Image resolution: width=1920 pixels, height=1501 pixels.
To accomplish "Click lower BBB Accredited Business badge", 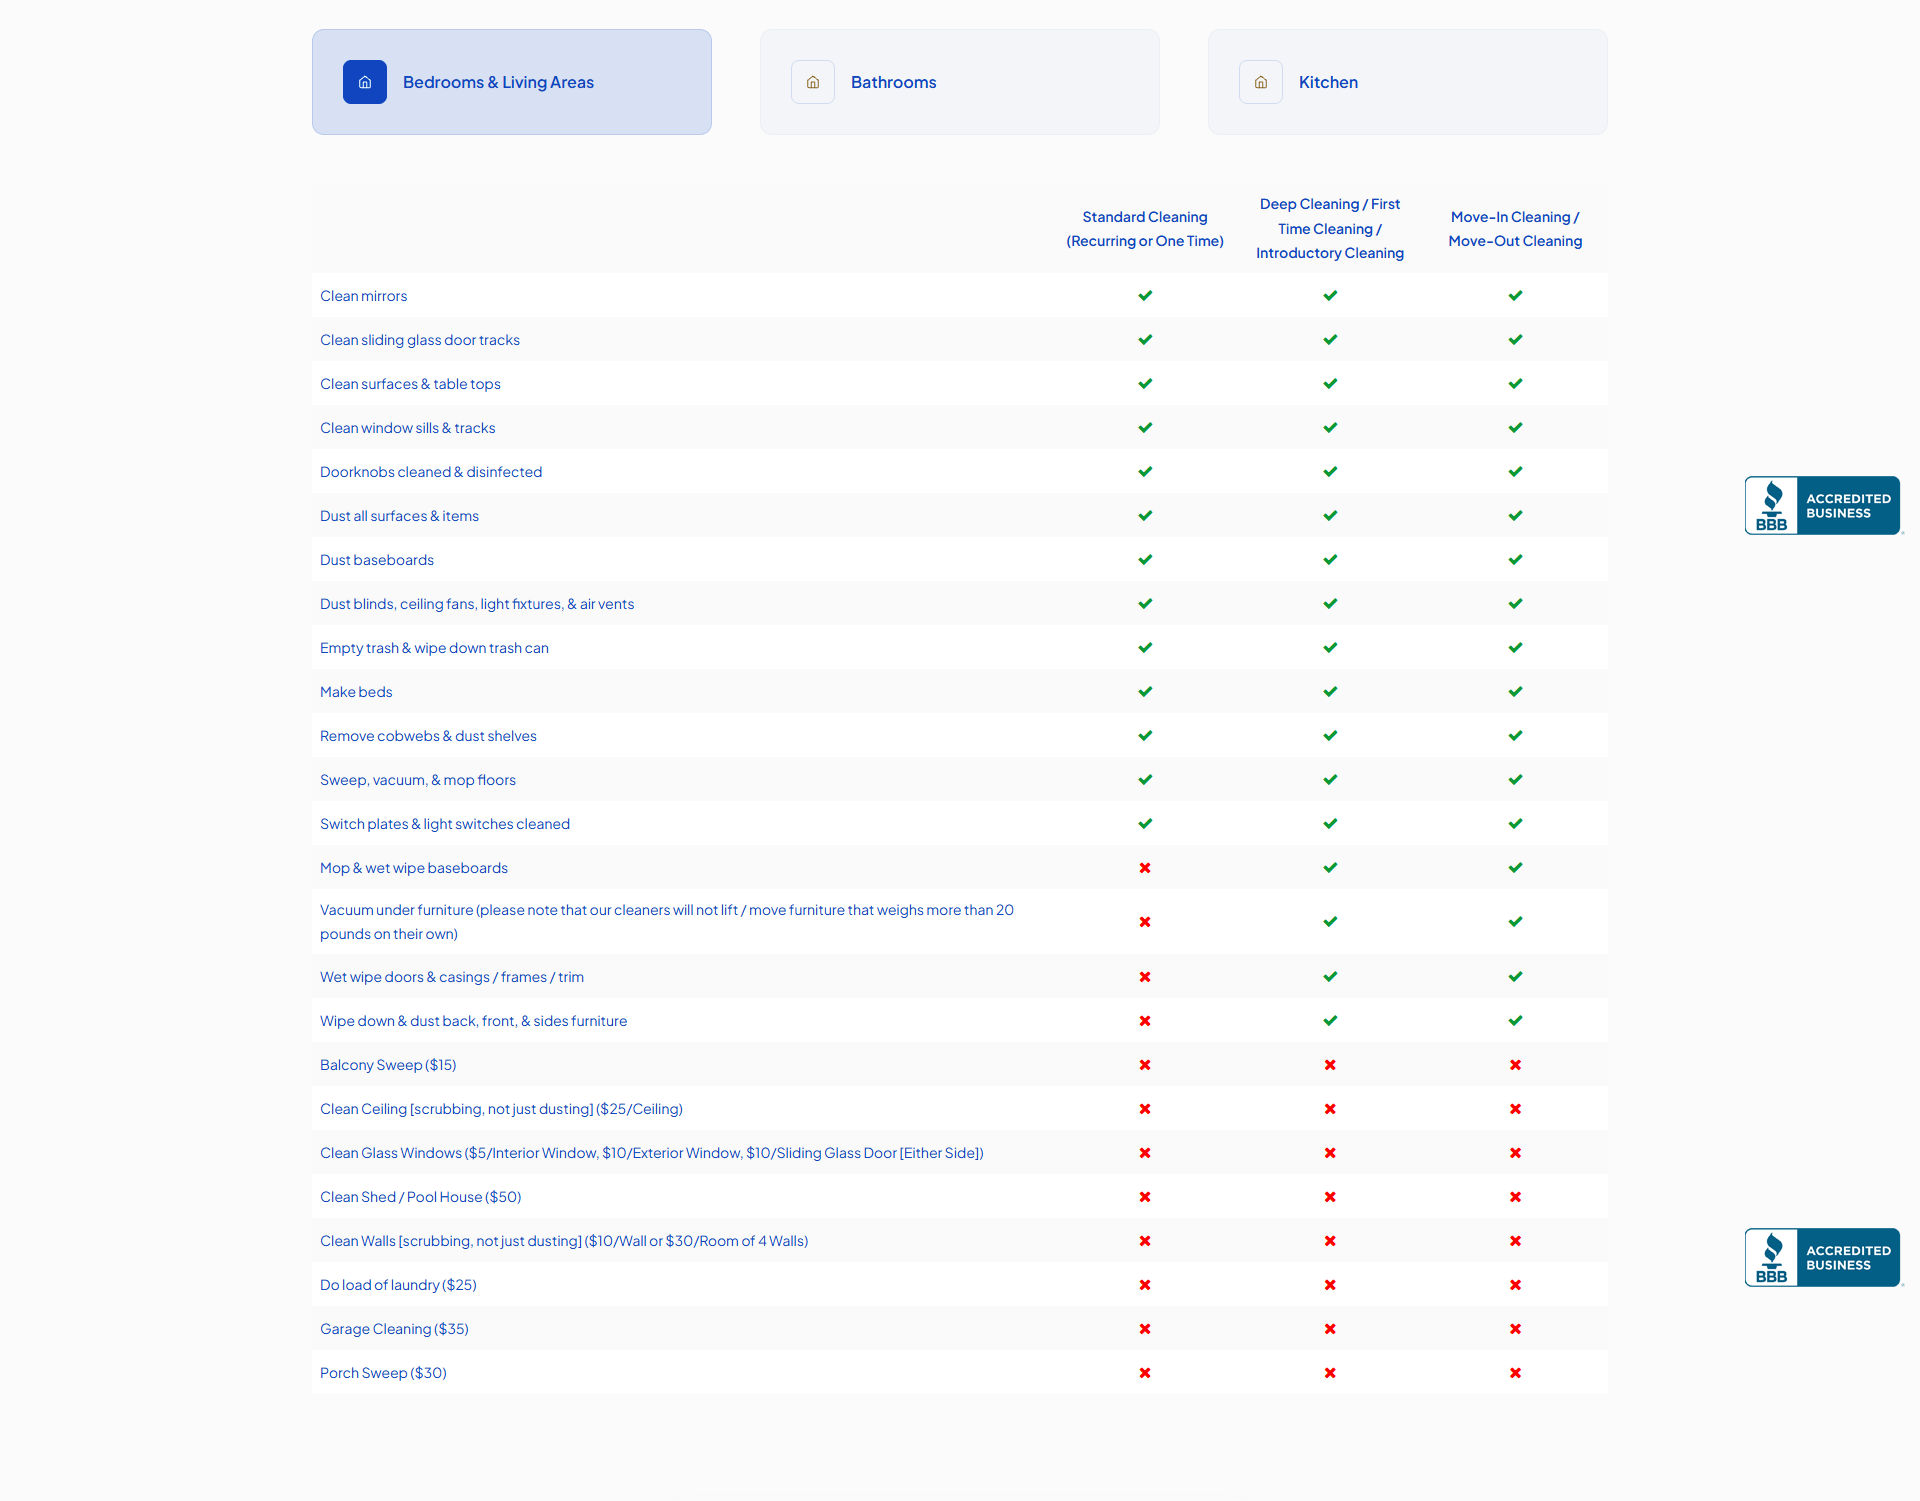I will point(1822,1258).
